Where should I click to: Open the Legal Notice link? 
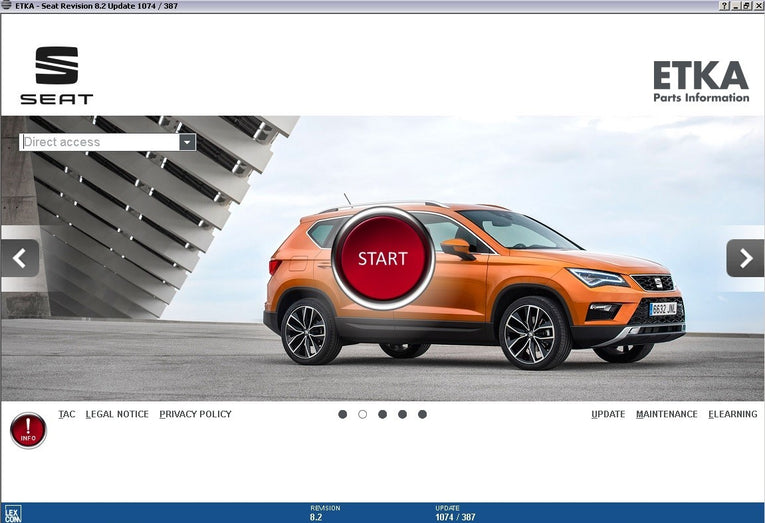click(117, 414)
